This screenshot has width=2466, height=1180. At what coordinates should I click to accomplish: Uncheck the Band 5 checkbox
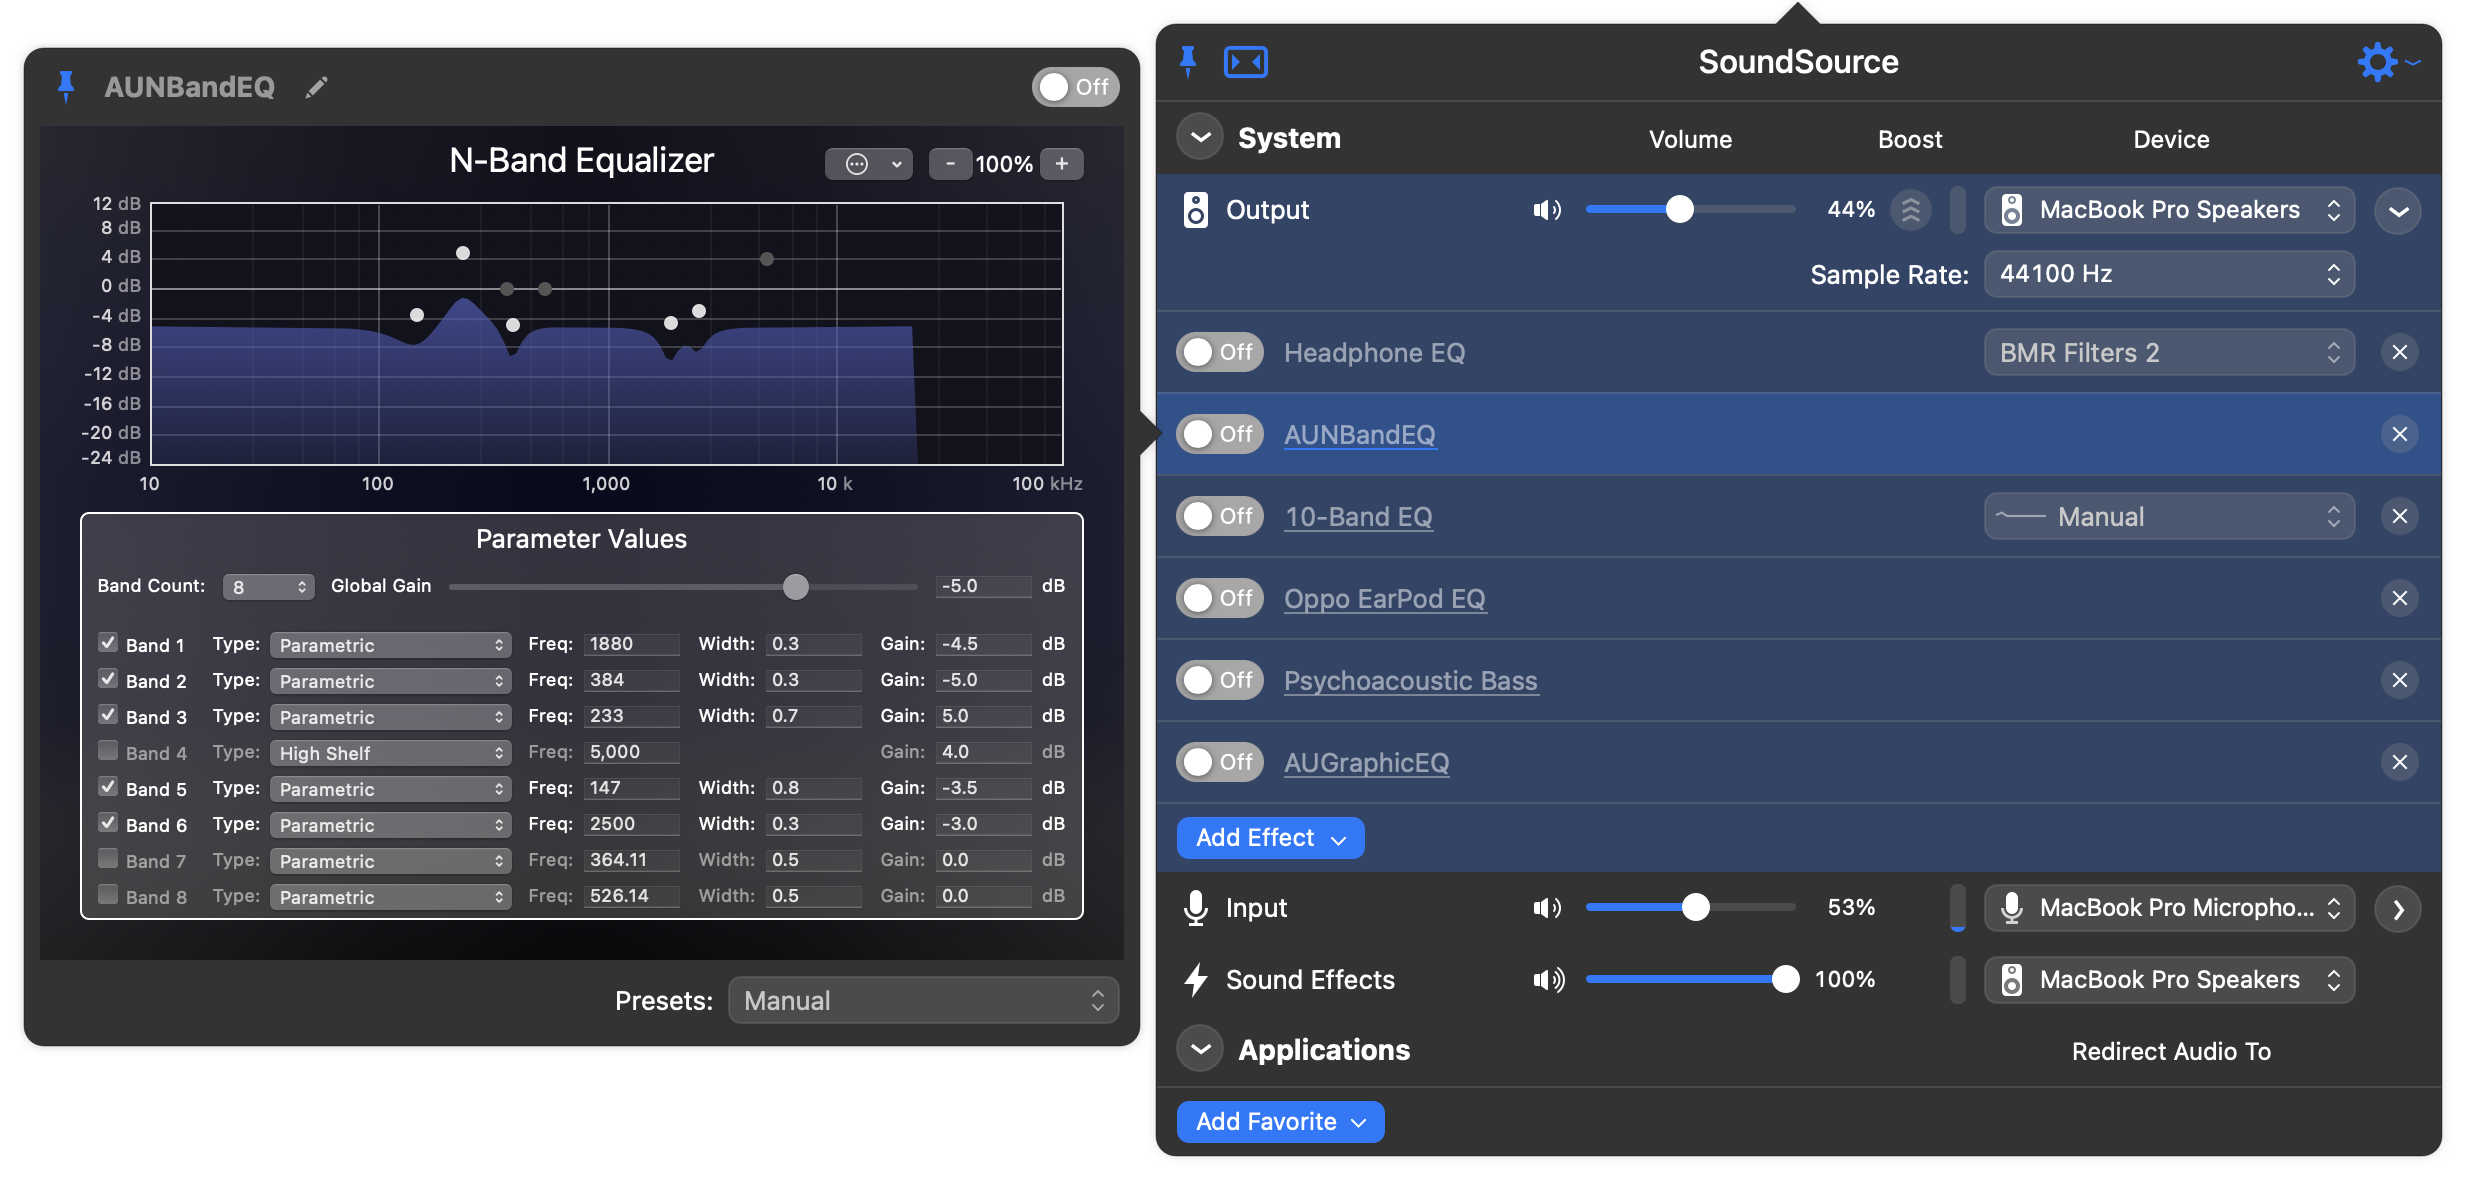point(108,786)
